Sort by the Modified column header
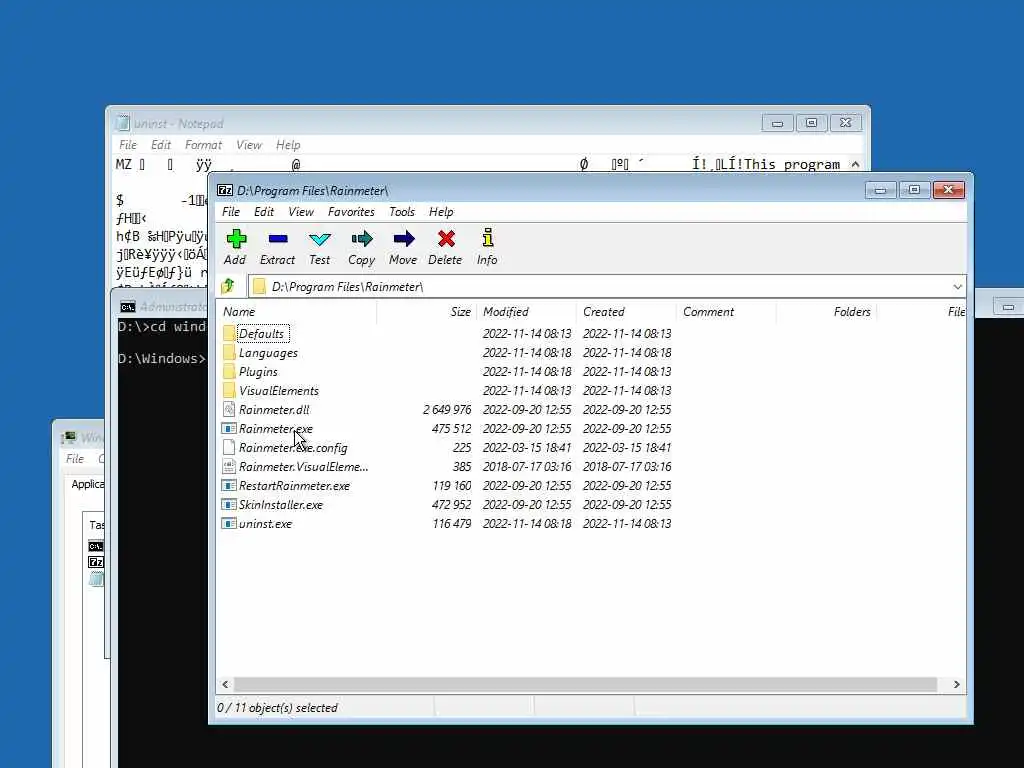 pyautogui.click(x=526, y=312)
